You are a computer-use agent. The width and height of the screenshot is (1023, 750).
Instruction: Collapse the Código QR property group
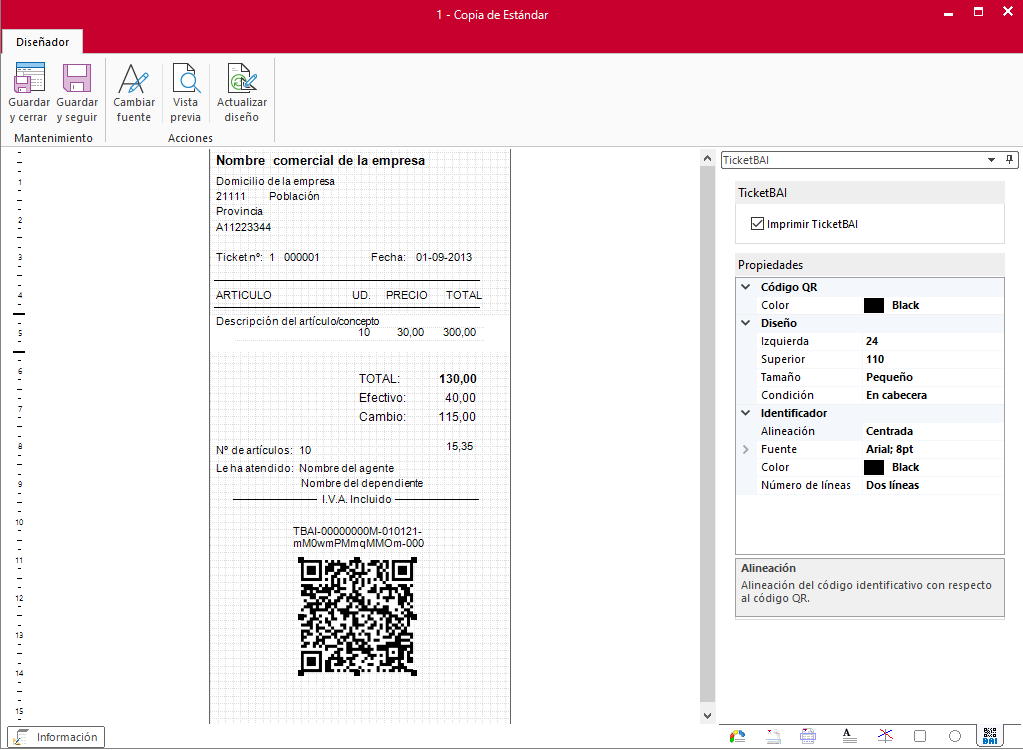pos(746,286)
